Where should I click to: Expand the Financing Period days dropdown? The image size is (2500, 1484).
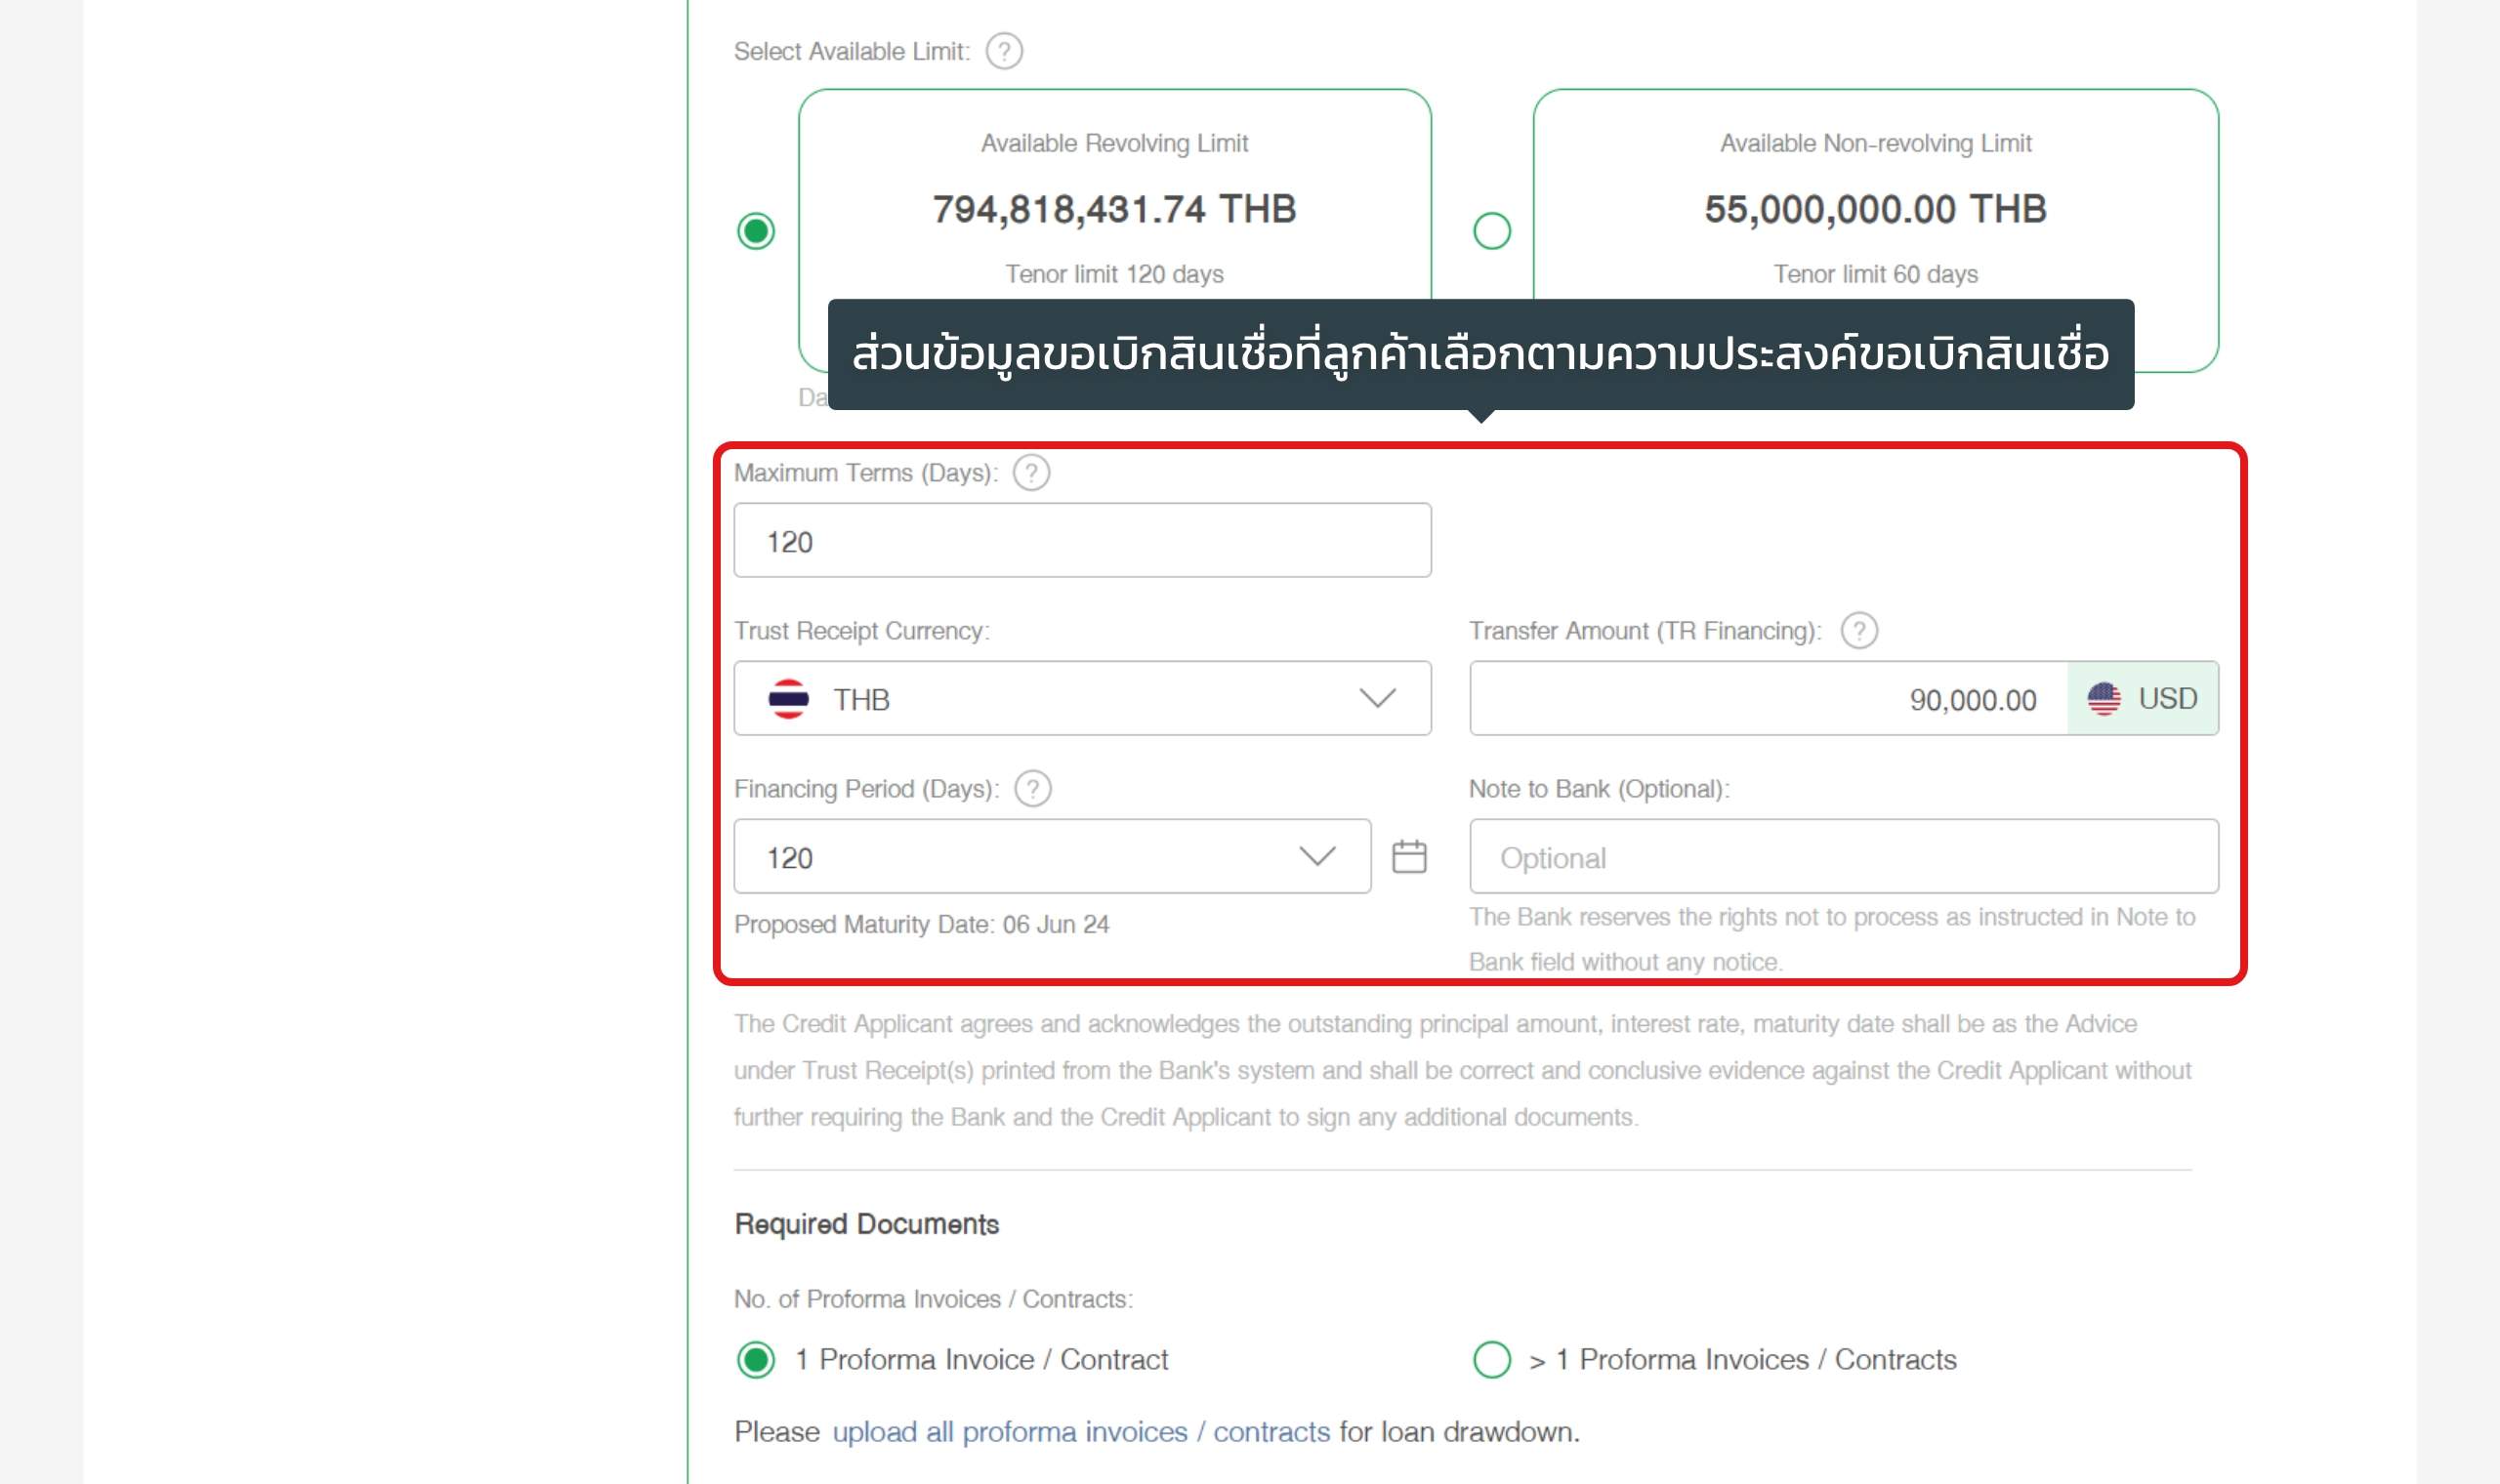click(x=1052, y=857)
